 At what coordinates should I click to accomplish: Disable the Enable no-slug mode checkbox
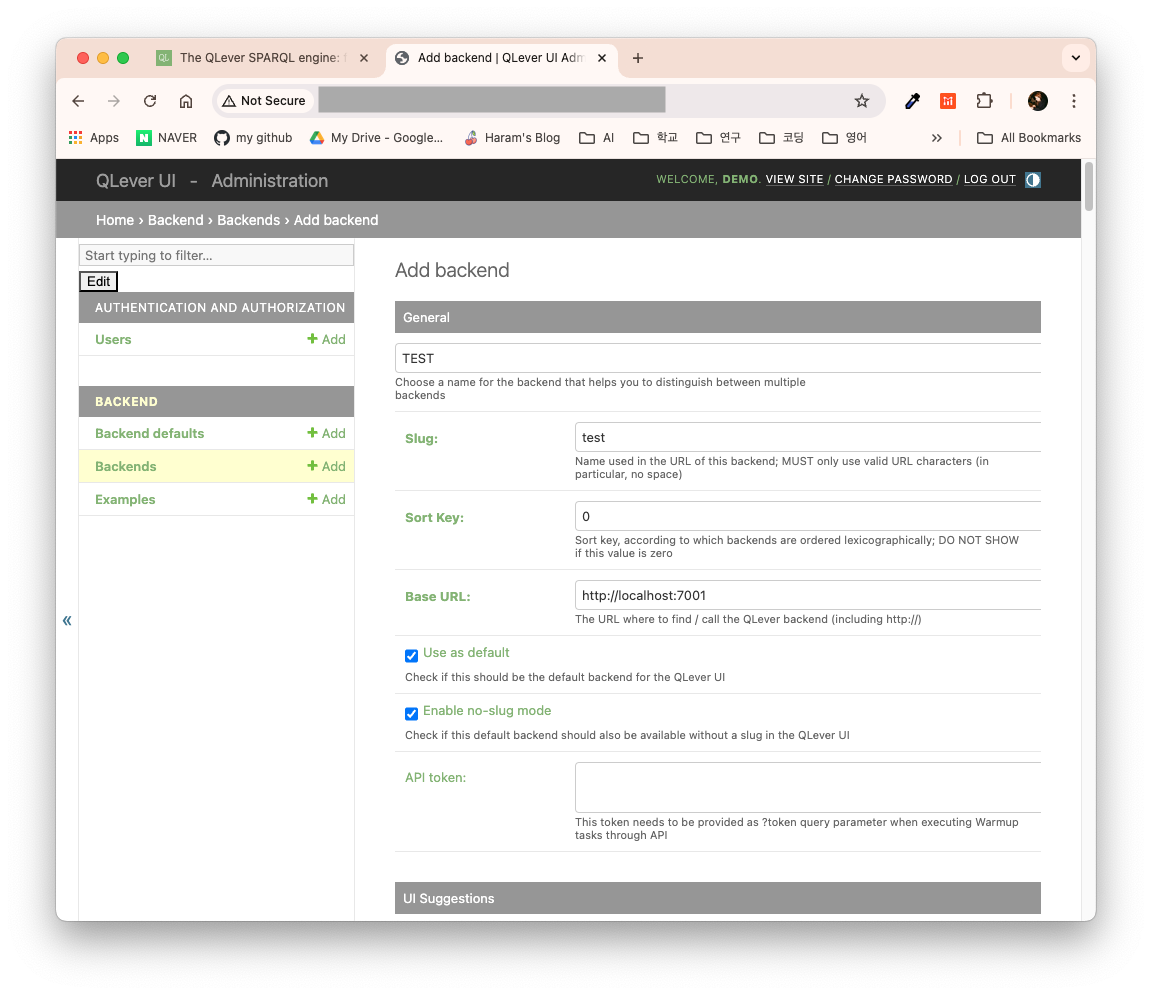411,713
